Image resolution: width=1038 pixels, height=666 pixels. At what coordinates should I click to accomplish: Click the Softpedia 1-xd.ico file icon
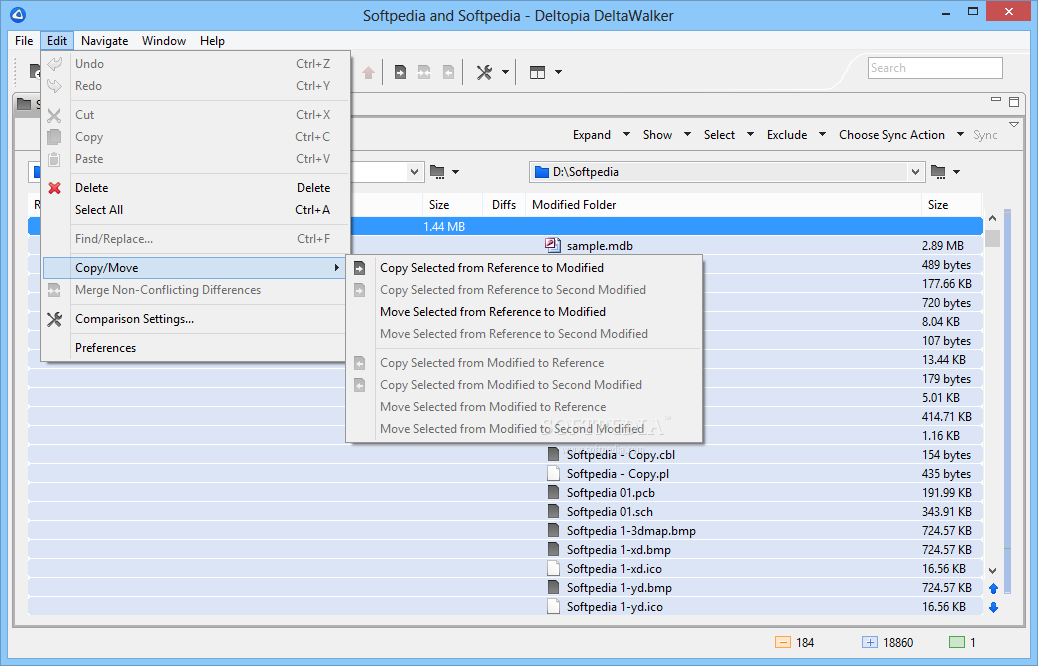[x=553, y=569]
